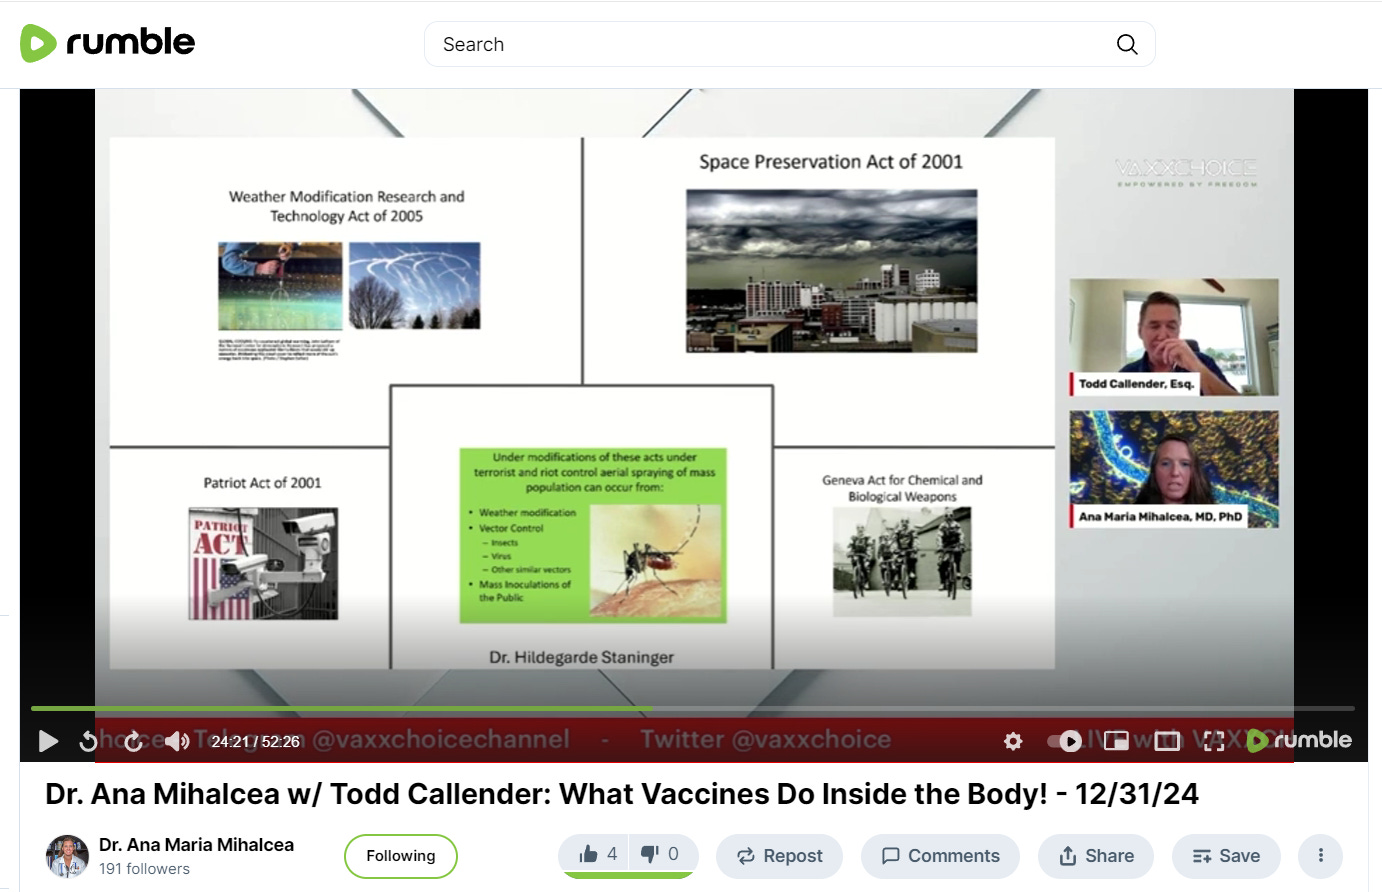Focus the Search input field
1382x892 pixels.
(790, 44)
